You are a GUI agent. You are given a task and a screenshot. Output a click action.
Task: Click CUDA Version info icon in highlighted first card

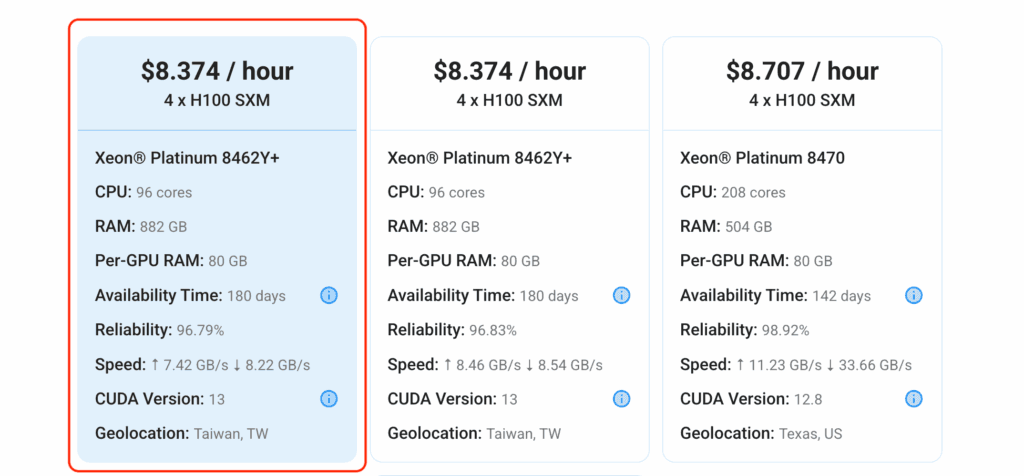coord(329,399)
